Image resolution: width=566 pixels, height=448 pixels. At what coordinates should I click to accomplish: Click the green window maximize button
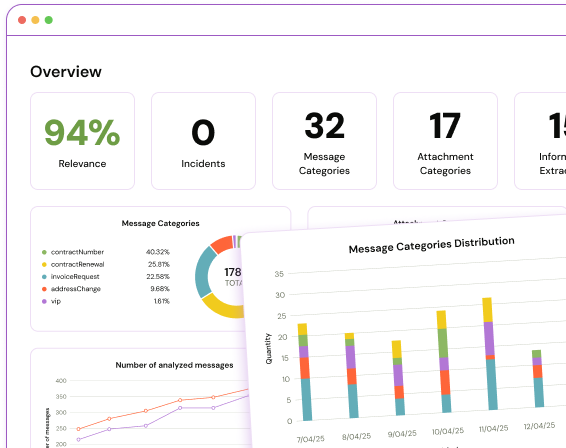click(49, 20)
